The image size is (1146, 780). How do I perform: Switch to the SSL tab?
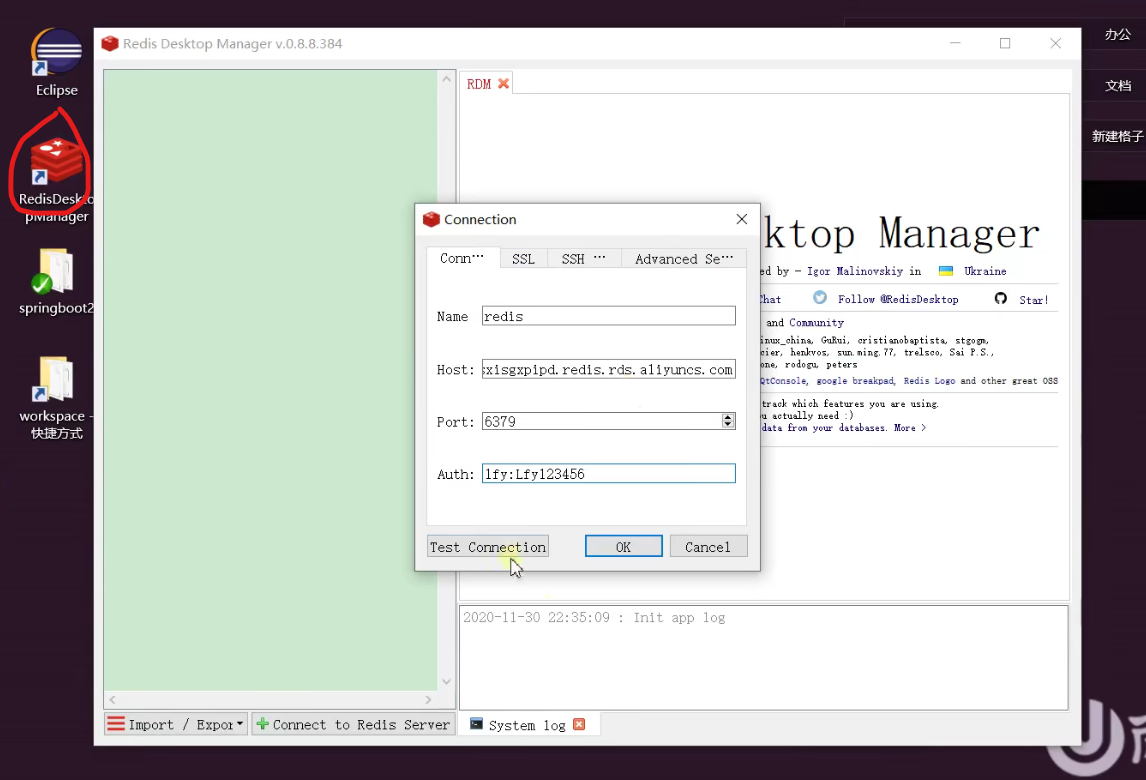click(x=523, y=259)
